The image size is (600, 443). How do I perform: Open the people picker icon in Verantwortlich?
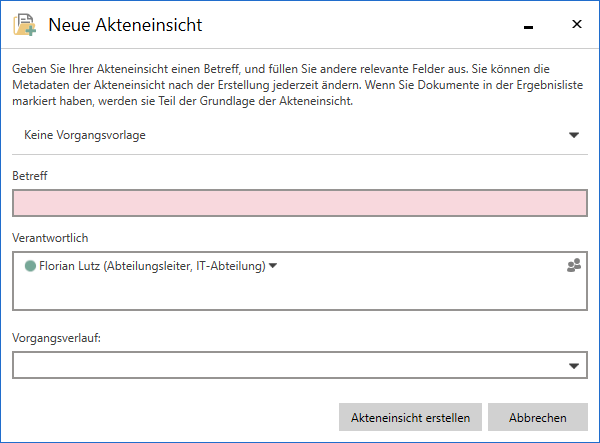click(574, 266)
